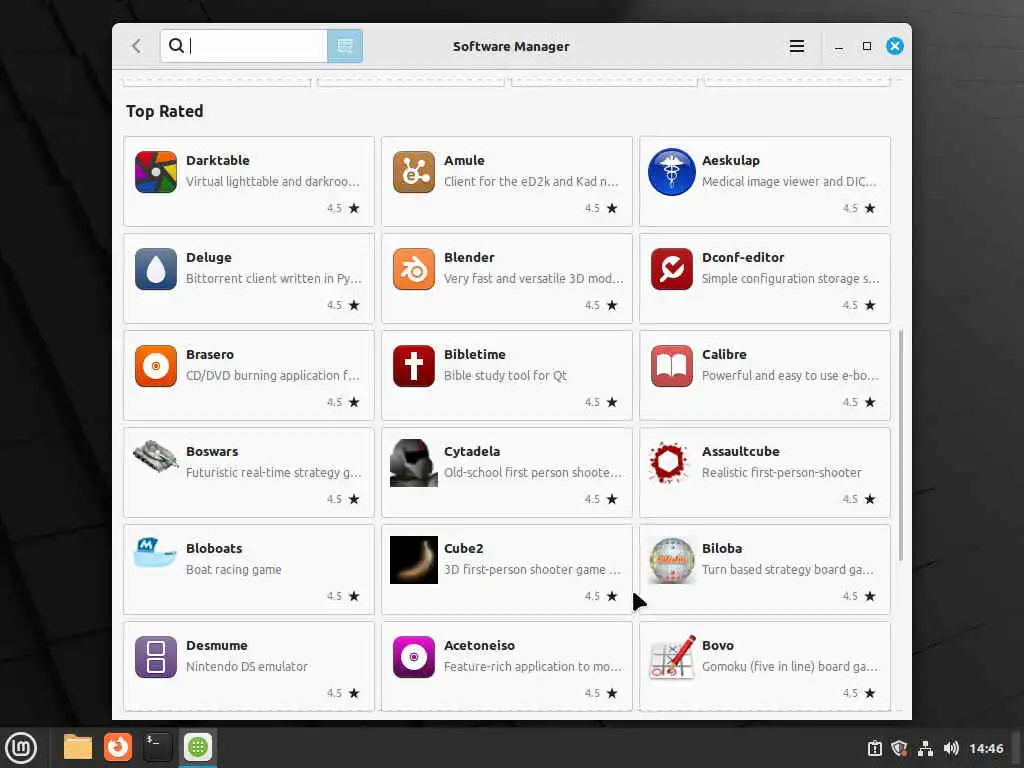Click the vertical scrollbar of the app list
Viewport: 1024px width, 768px height.
(901, 445)
